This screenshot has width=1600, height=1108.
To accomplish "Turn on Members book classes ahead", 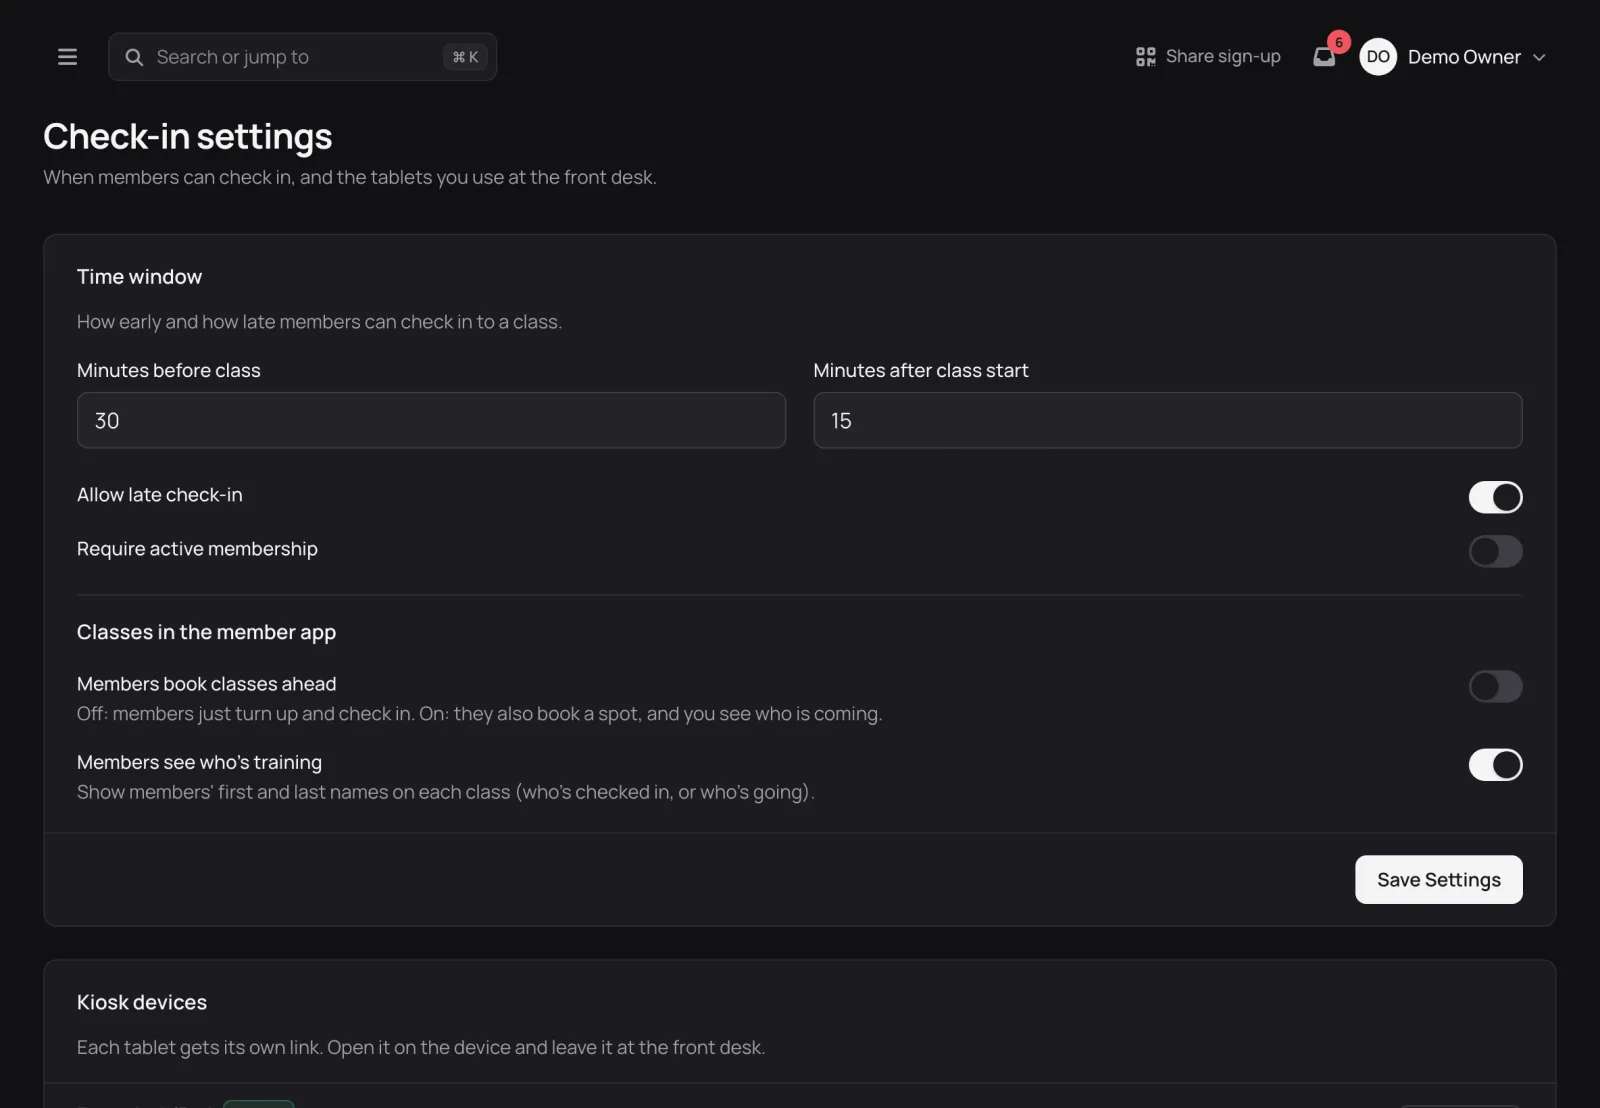I will pos(1495,686).
